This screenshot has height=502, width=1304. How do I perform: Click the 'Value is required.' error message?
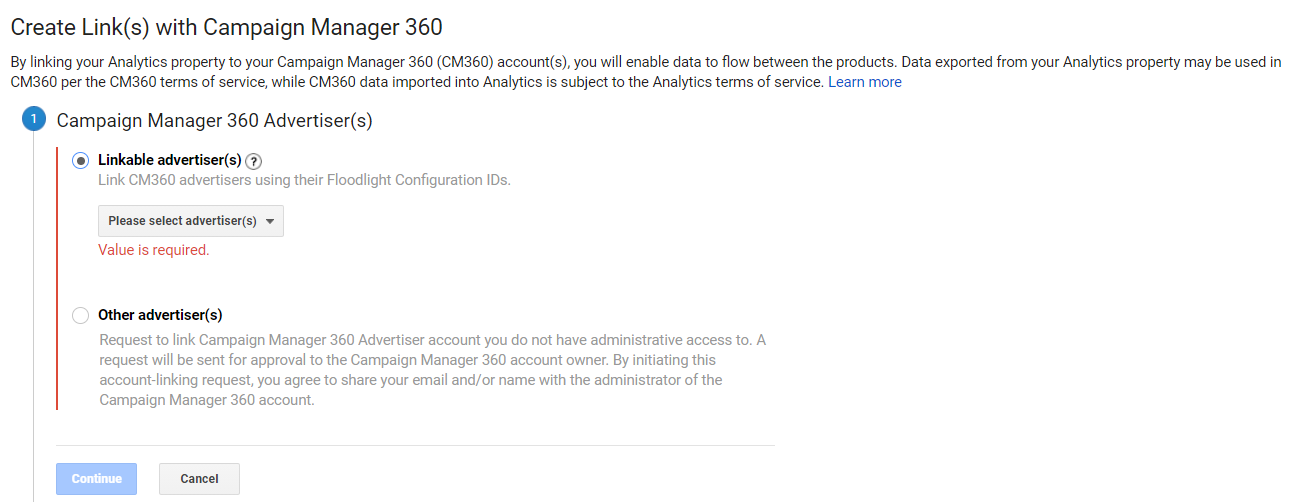(153, 250)
